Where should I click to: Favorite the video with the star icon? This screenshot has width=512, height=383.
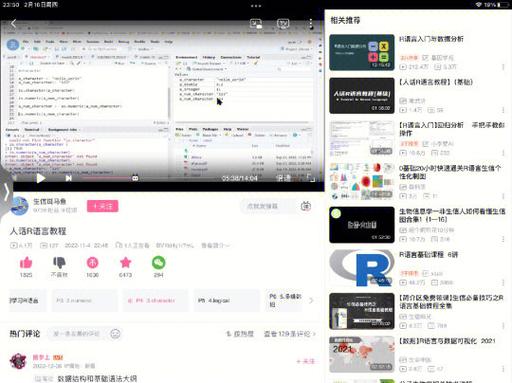coord(125,263)
